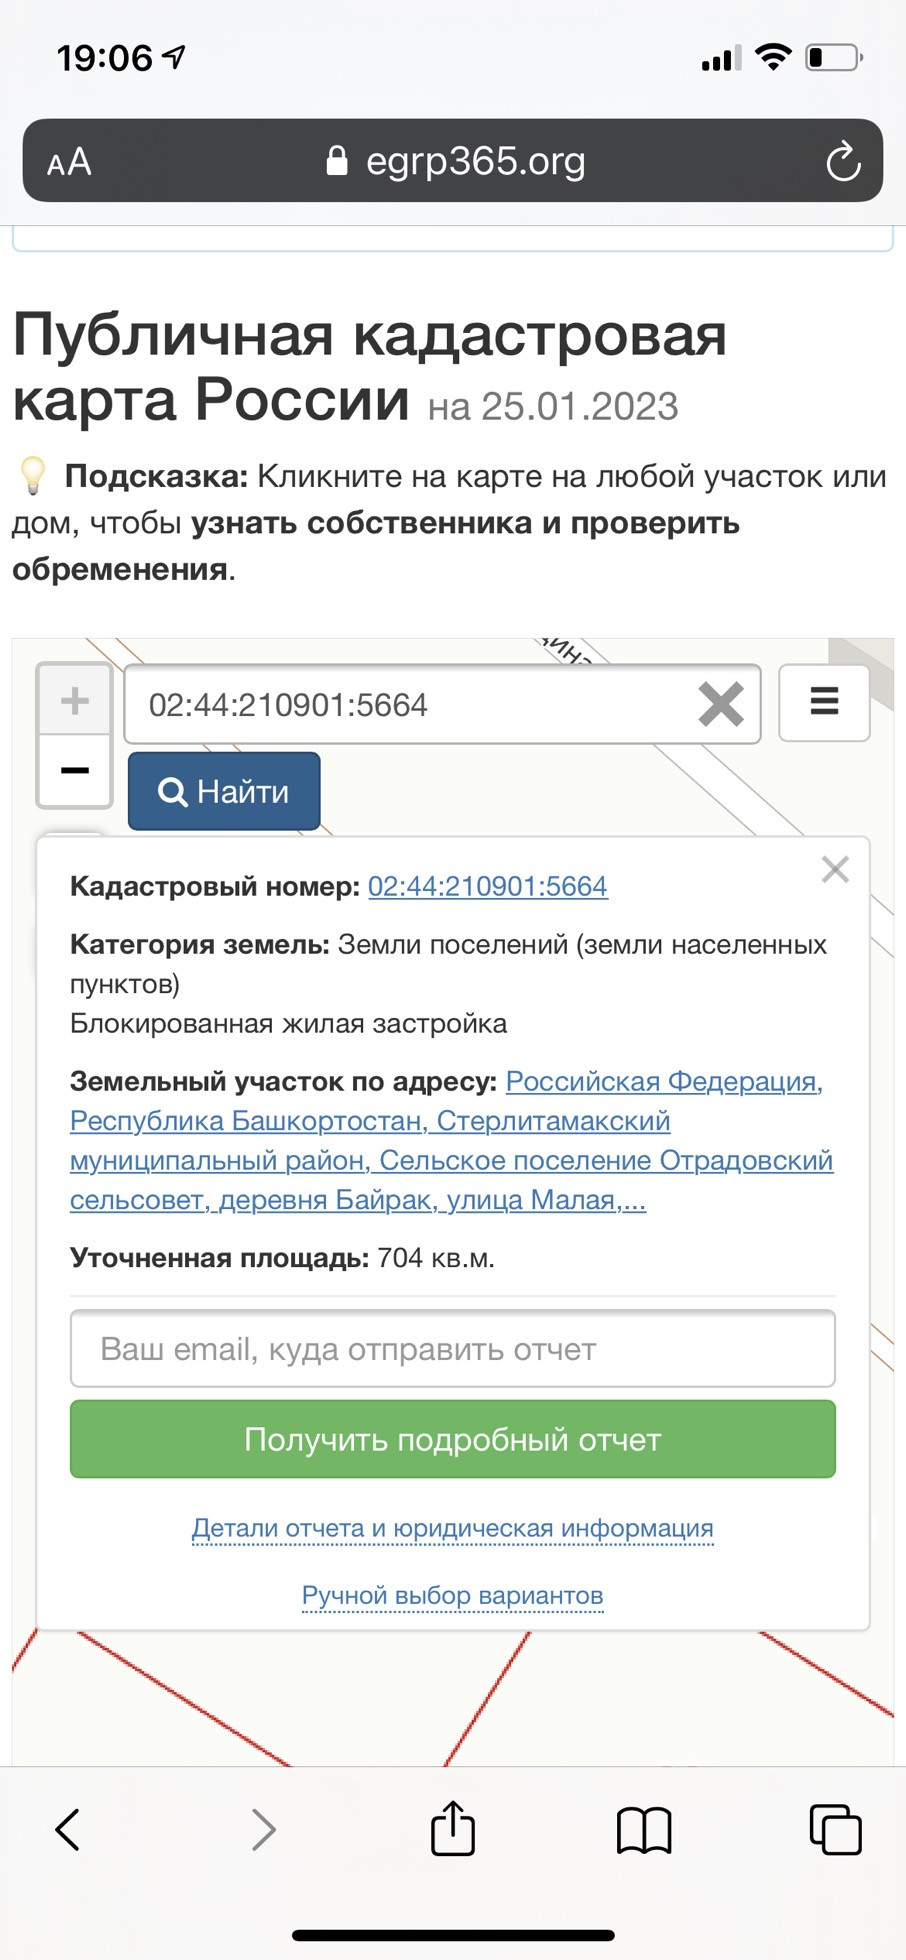Click Получить подробный отчет button

(x=452, y=1439)
